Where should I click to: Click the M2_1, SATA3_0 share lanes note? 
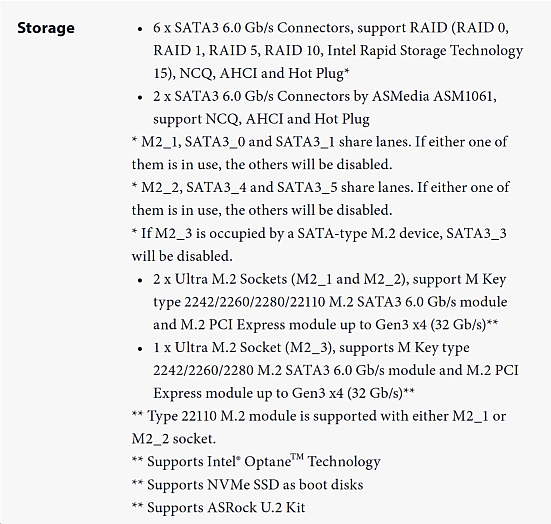pos(319,153)
